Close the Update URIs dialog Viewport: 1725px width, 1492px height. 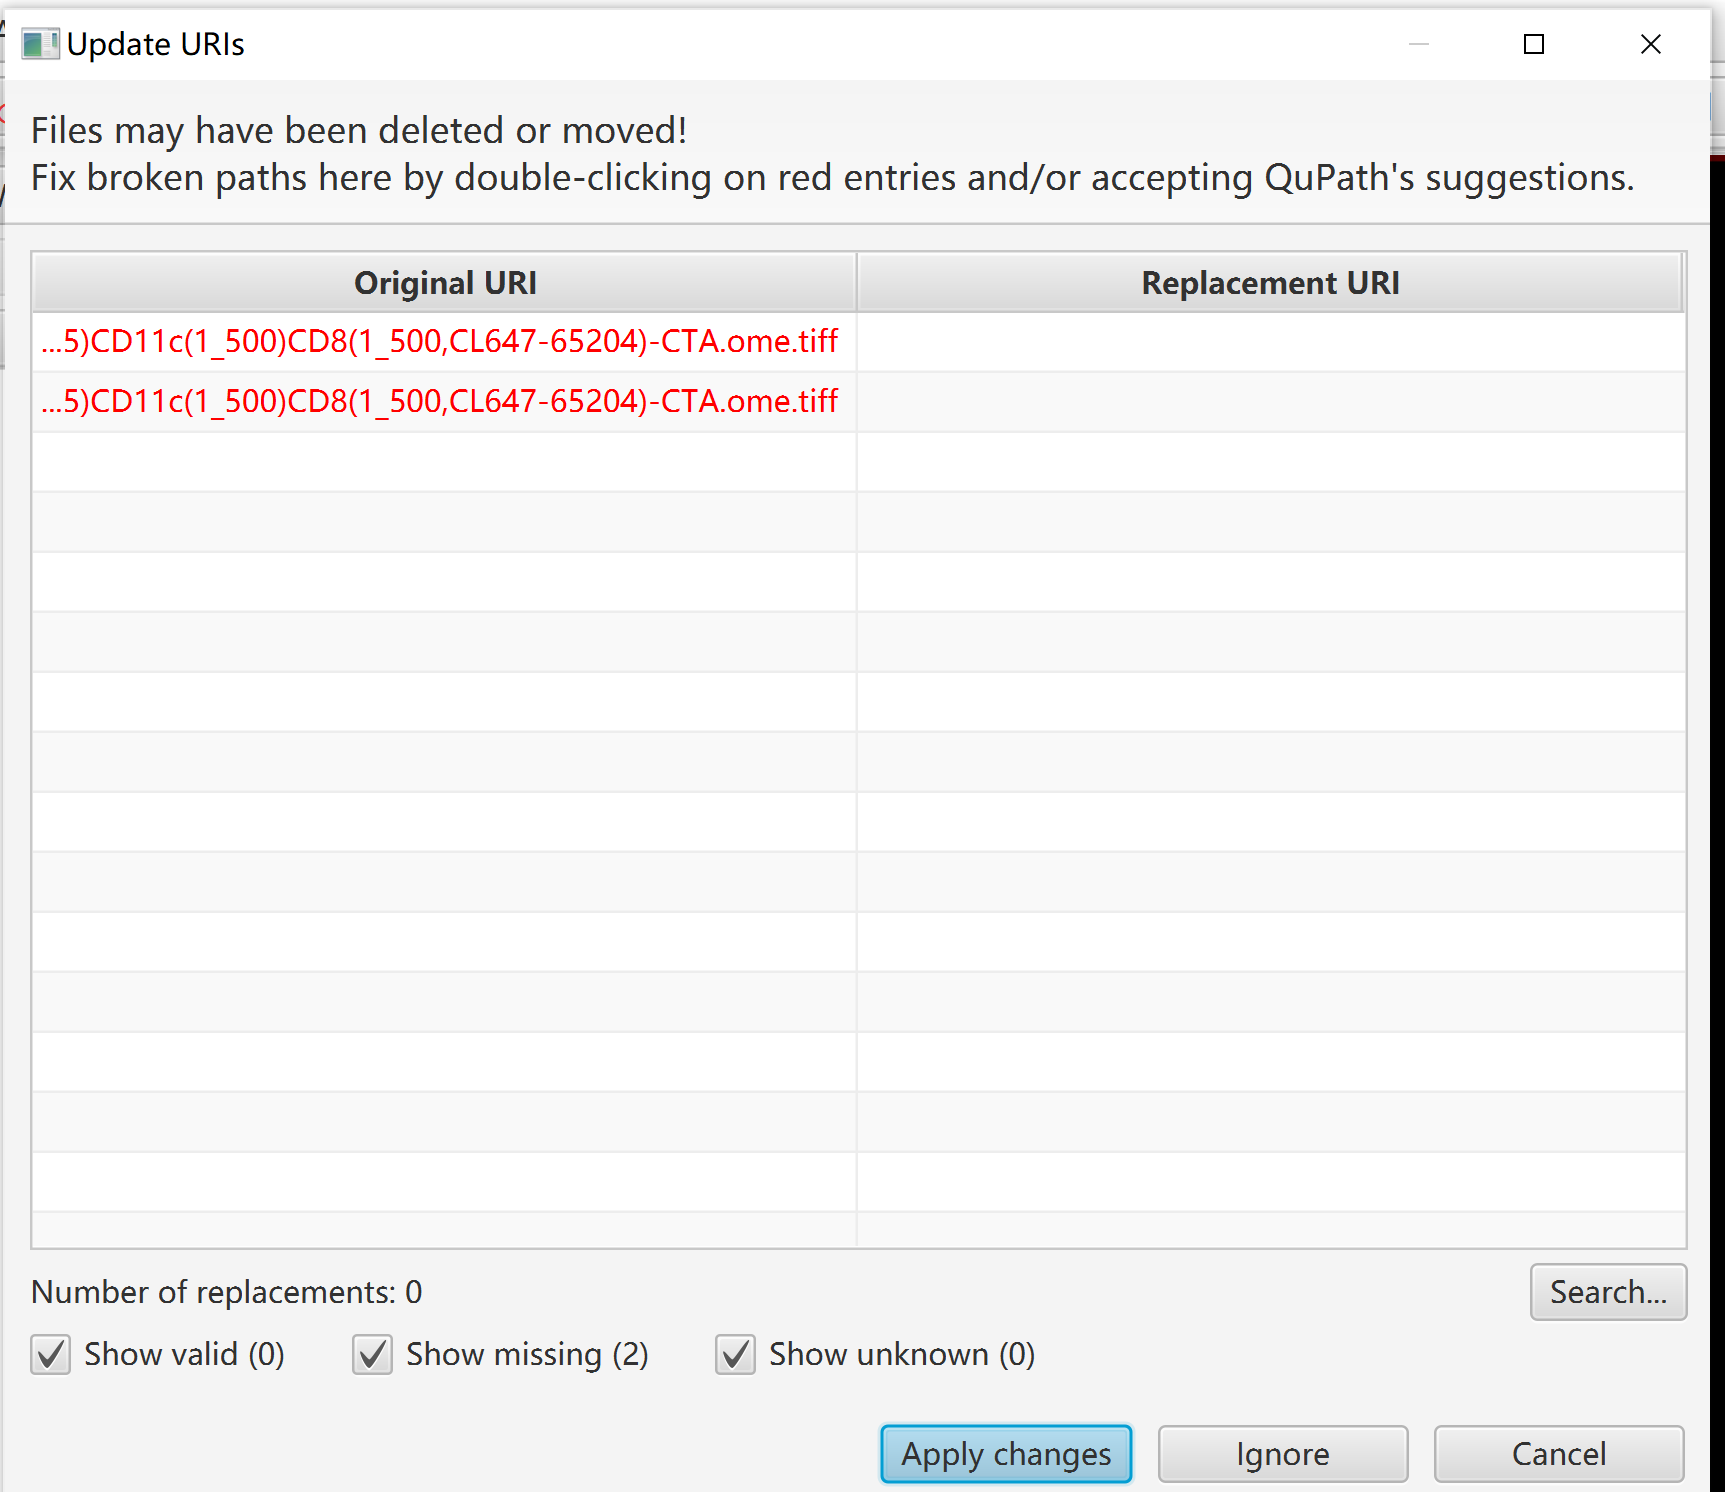pyautogui.click(x=1650, y=44)
